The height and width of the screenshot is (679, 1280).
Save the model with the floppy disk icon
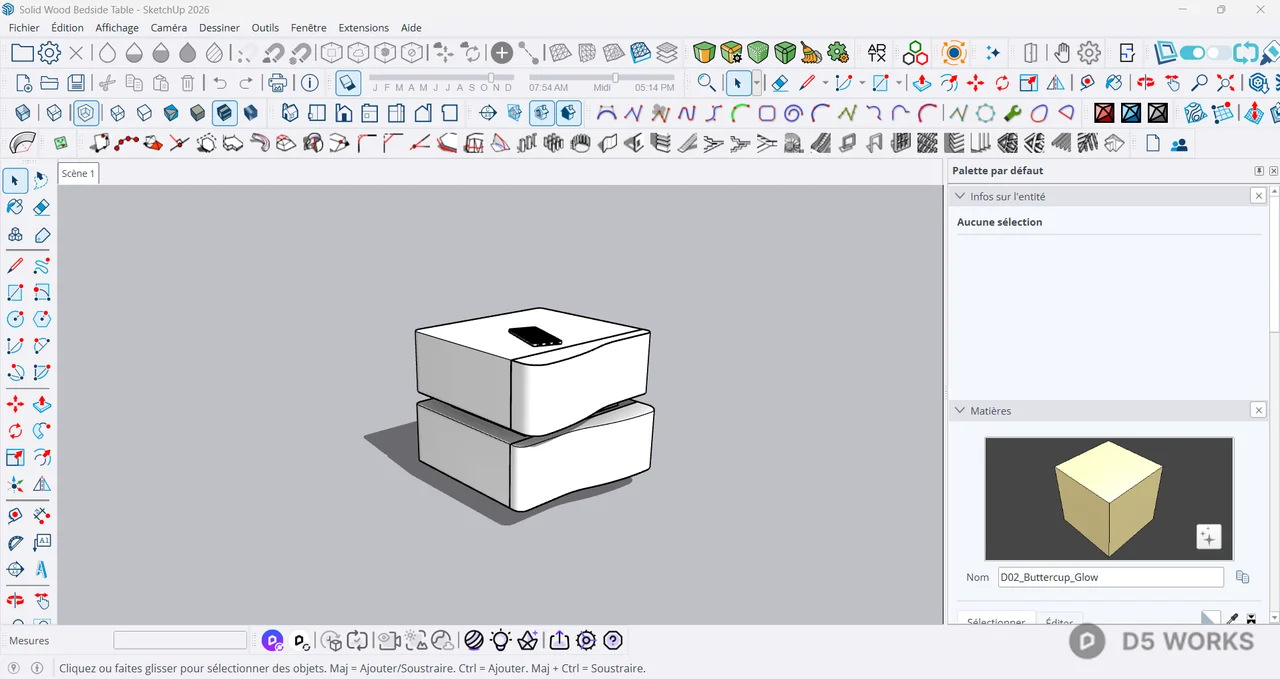pos(76,83)
